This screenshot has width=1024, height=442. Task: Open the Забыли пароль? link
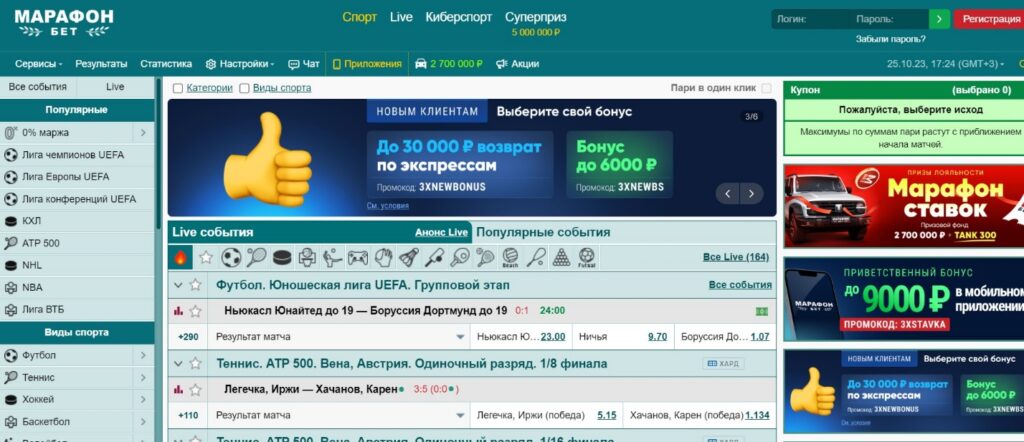pos(891,39)
